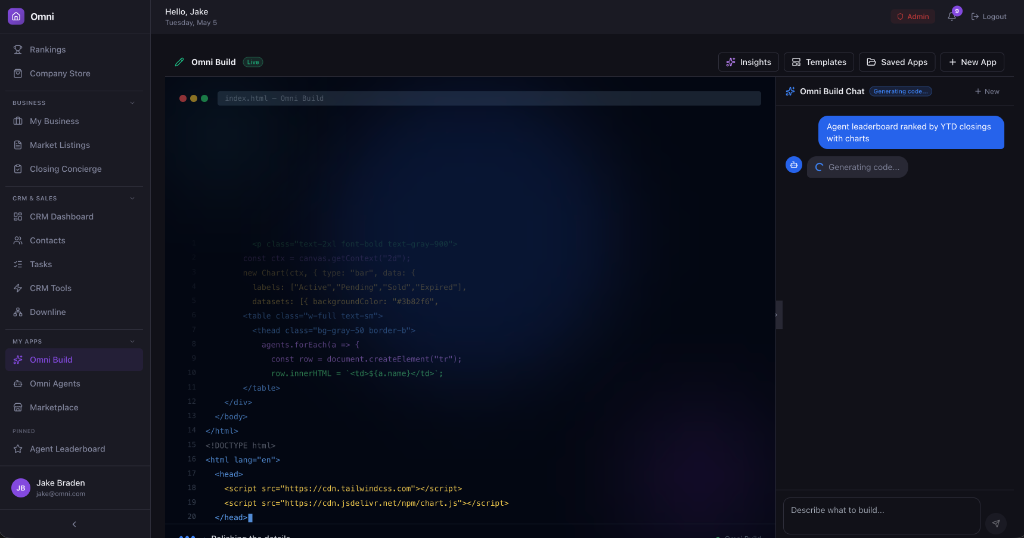1024x538 pixels.
Task: Click CRM Dashboard grid icon
Action: click(x=18, y=216)
